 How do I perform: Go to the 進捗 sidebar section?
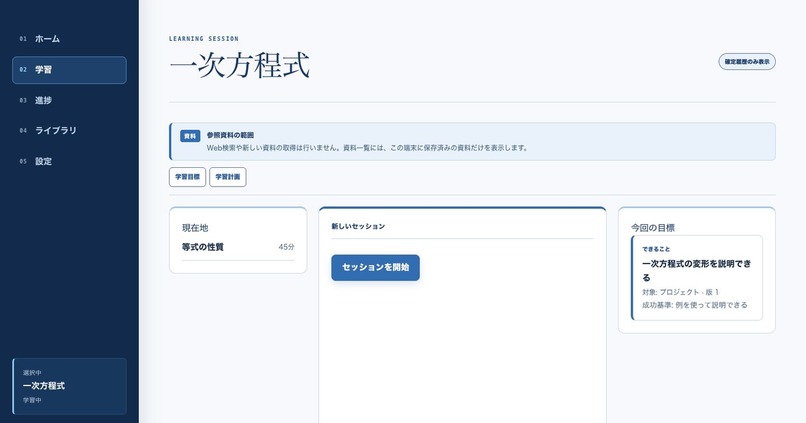tap(69, 100)
